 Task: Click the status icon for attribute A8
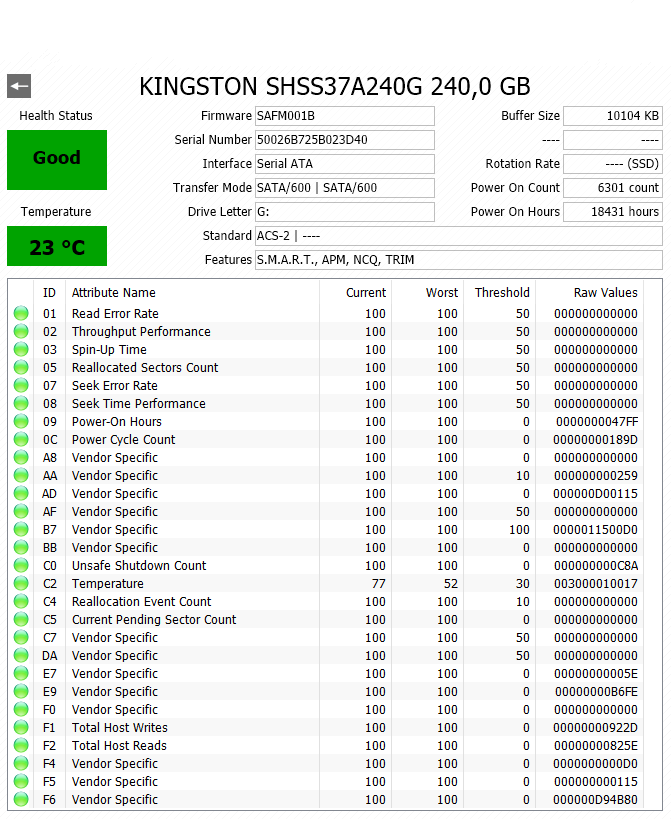point(21,458)
